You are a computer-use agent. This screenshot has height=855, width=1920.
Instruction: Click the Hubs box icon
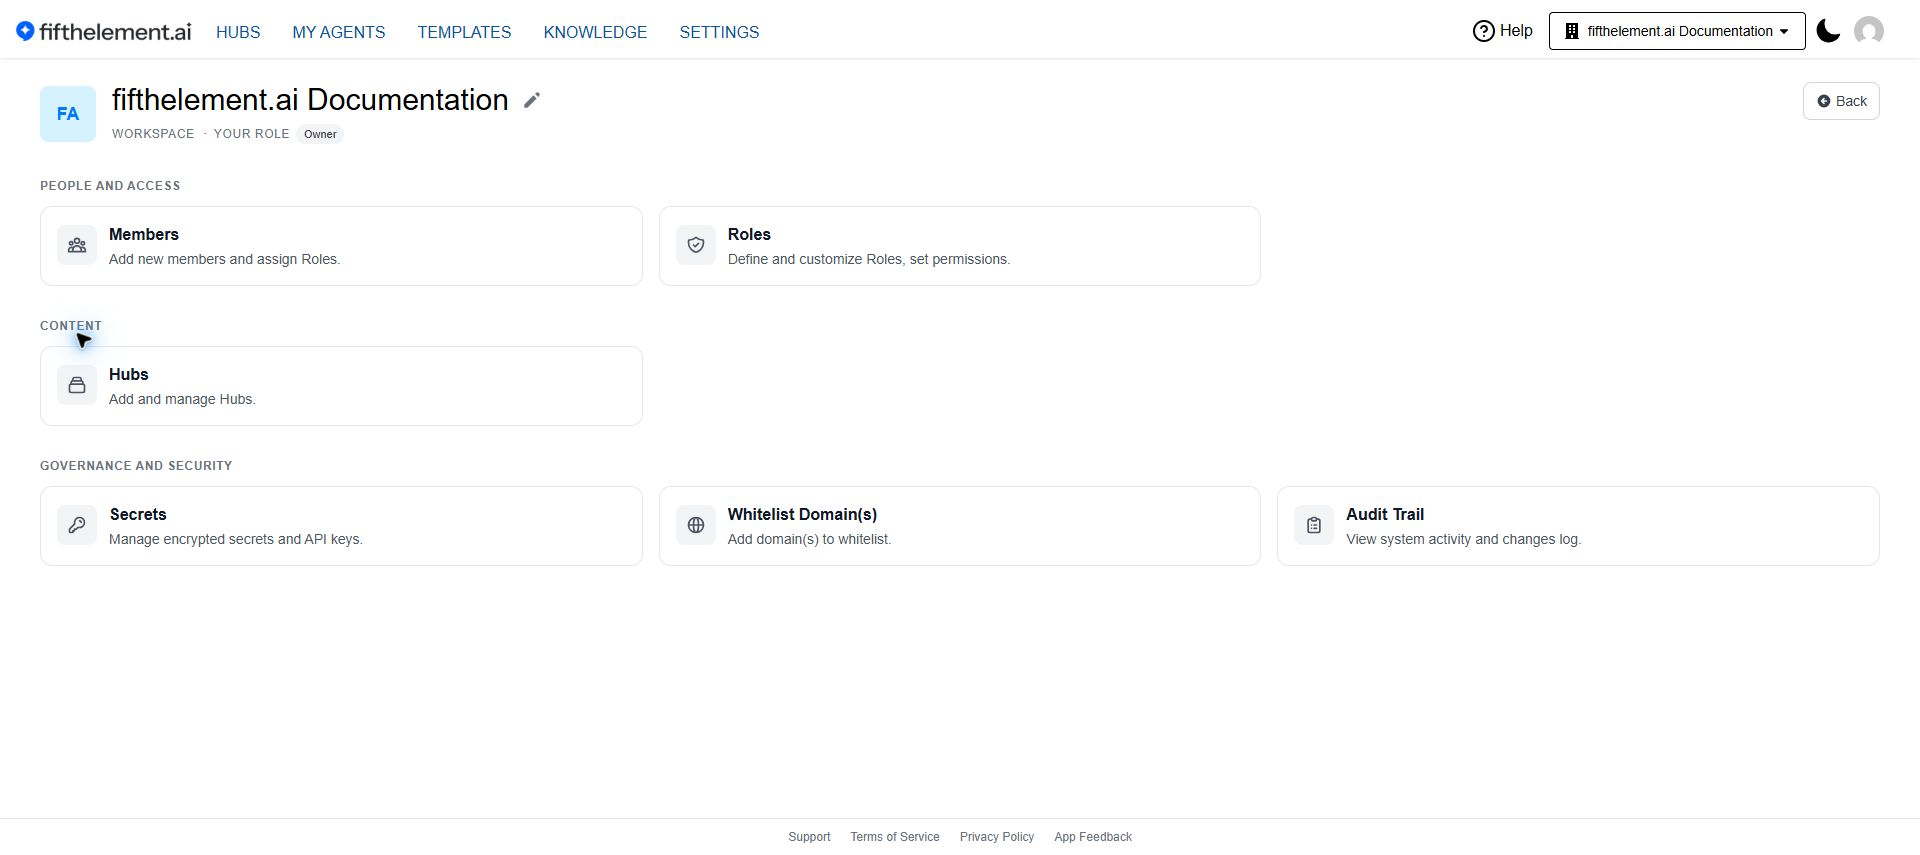tap(77, 385)
